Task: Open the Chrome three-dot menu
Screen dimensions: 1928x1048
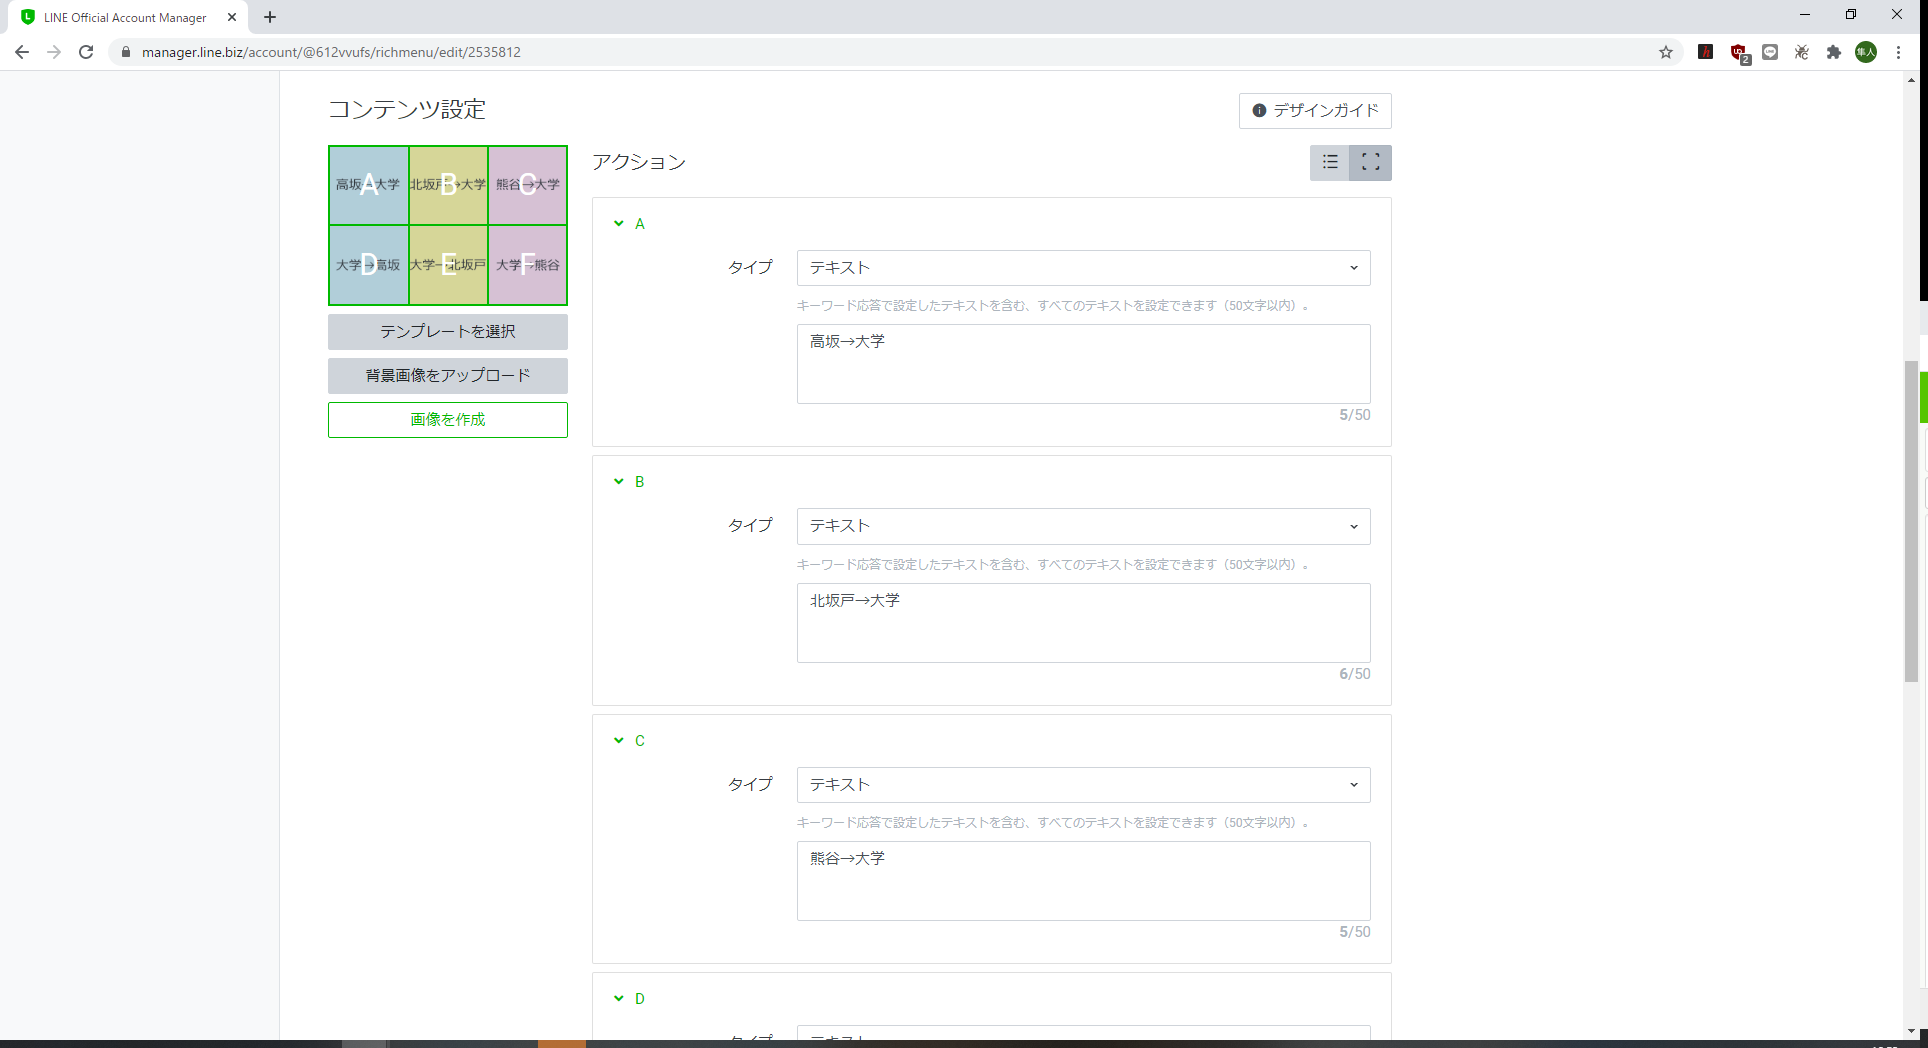Action: 1900,52
